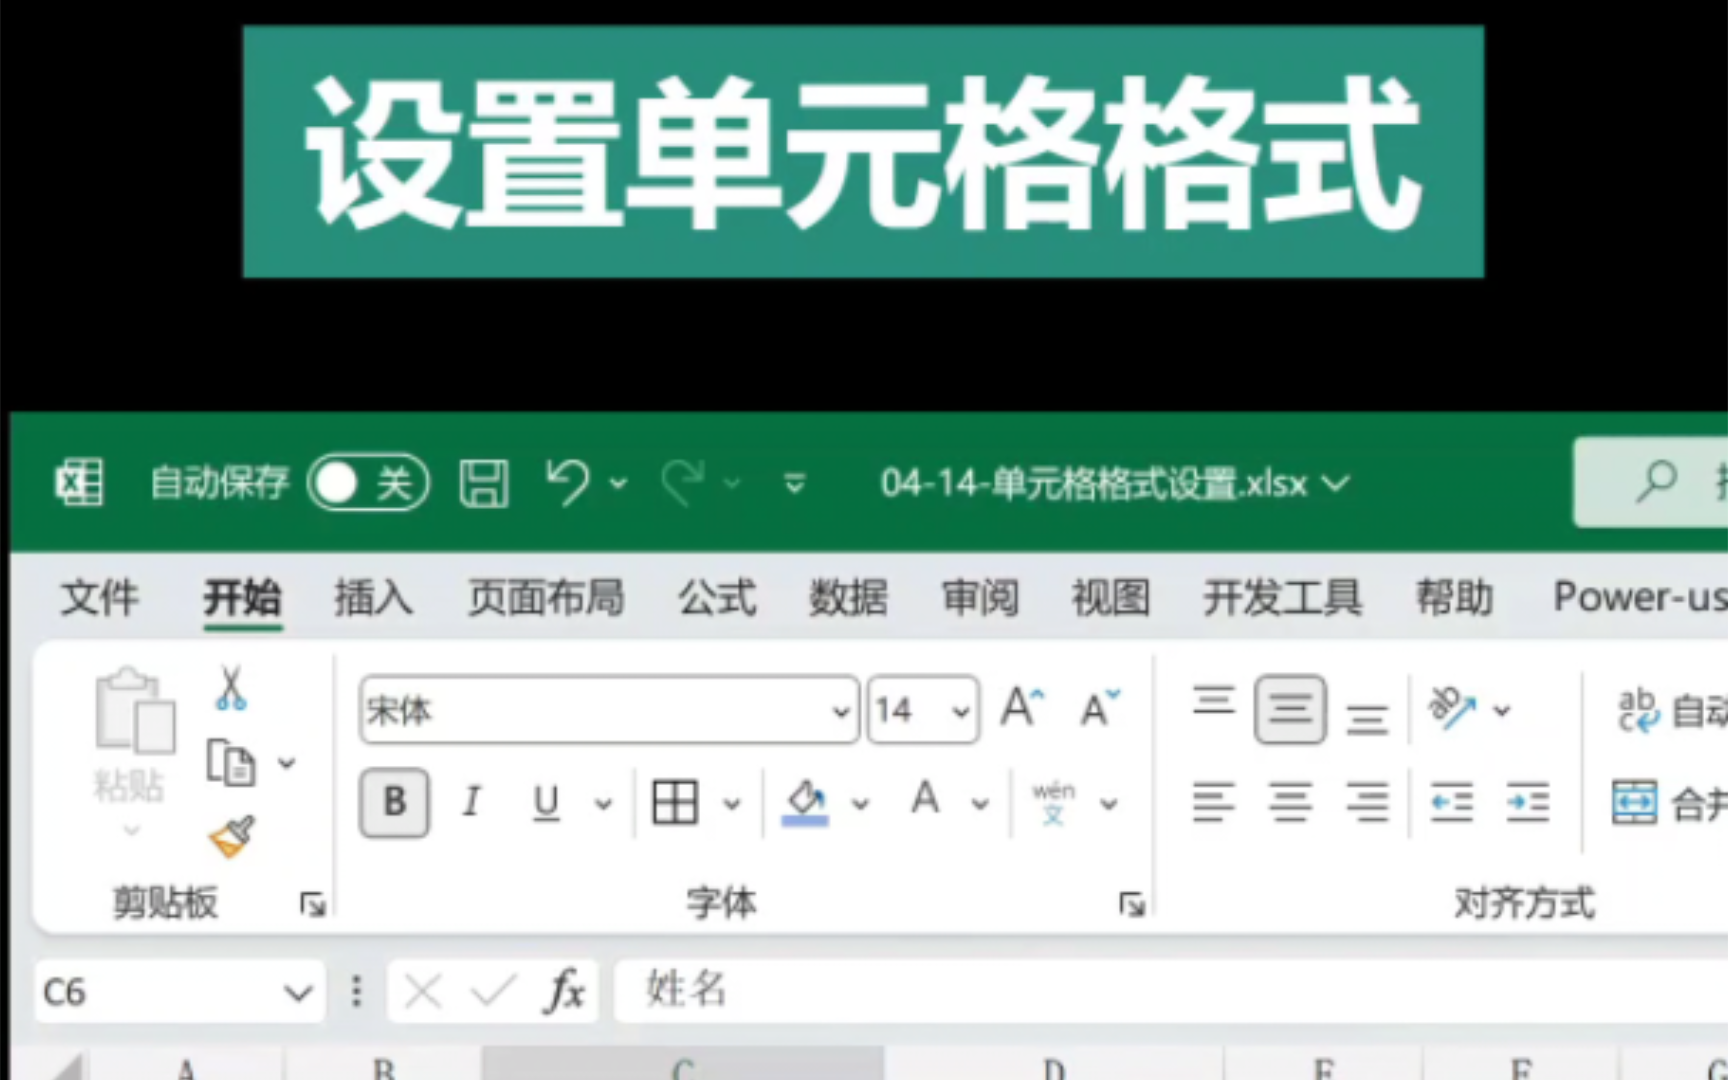This screenshot has width=1728, height=1080.
Task: Click the Align Left icon
Action: 1214,802
